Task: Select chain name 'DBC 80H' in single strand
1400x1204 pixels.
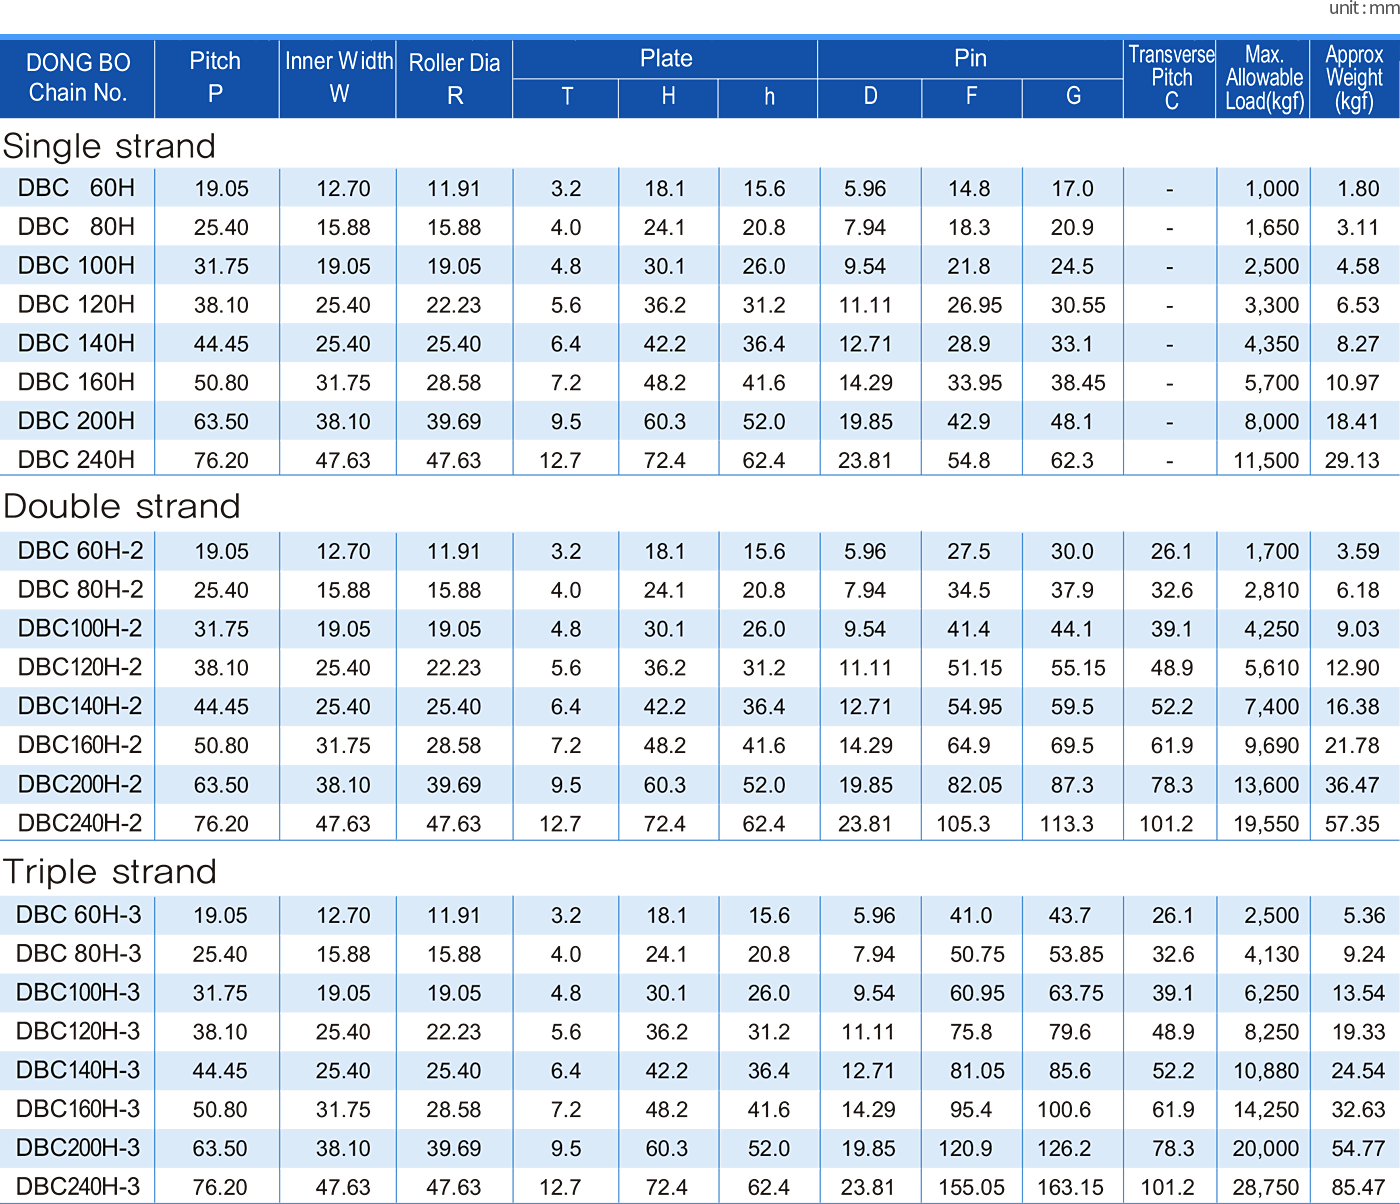Action: (76, 227)
